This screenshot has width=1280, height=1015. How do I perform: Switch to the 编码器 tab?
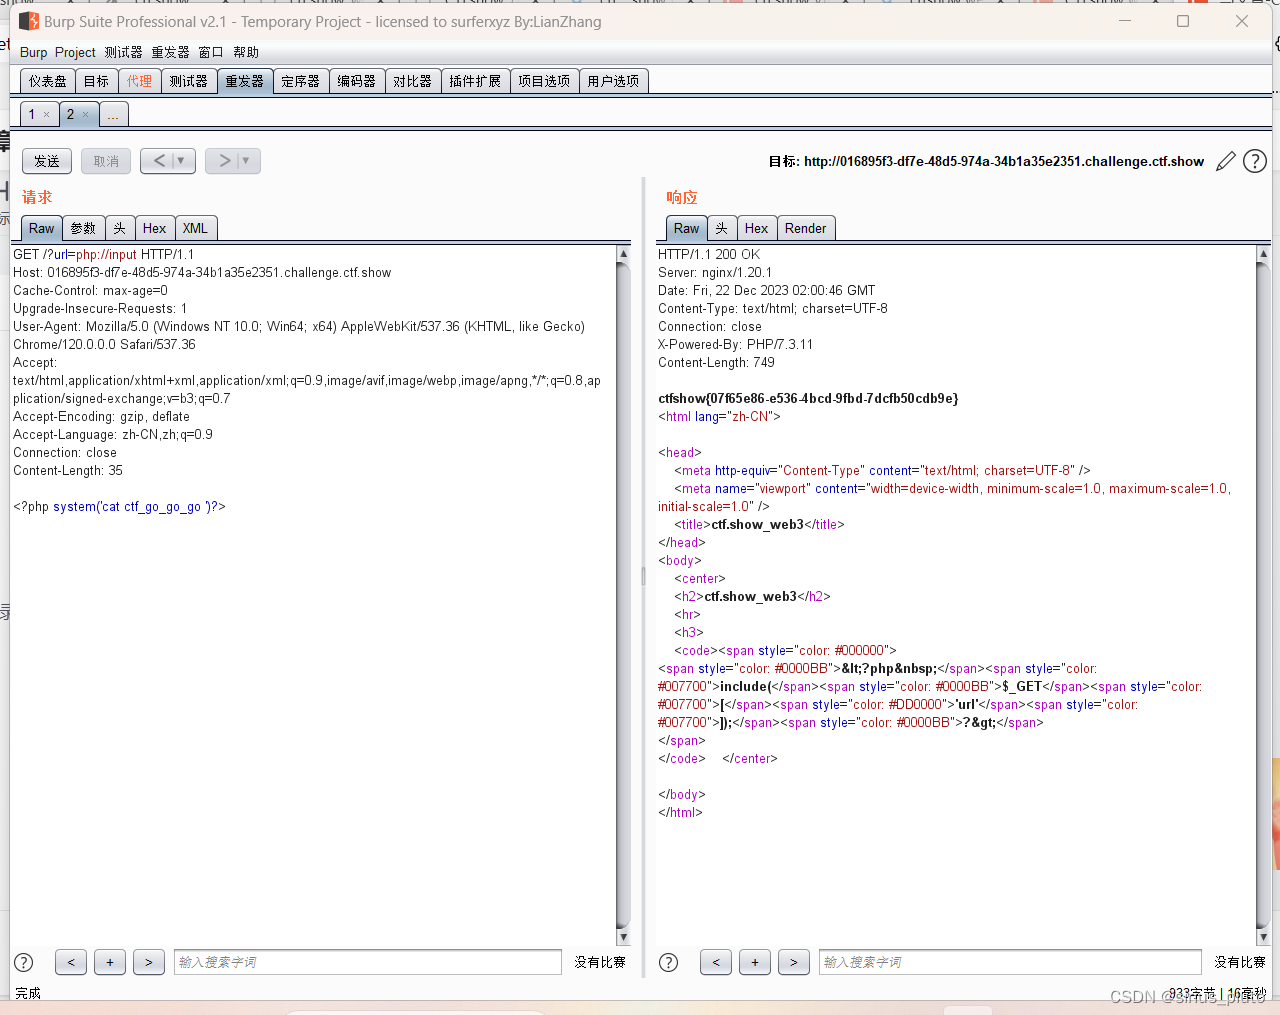[357, 81]
